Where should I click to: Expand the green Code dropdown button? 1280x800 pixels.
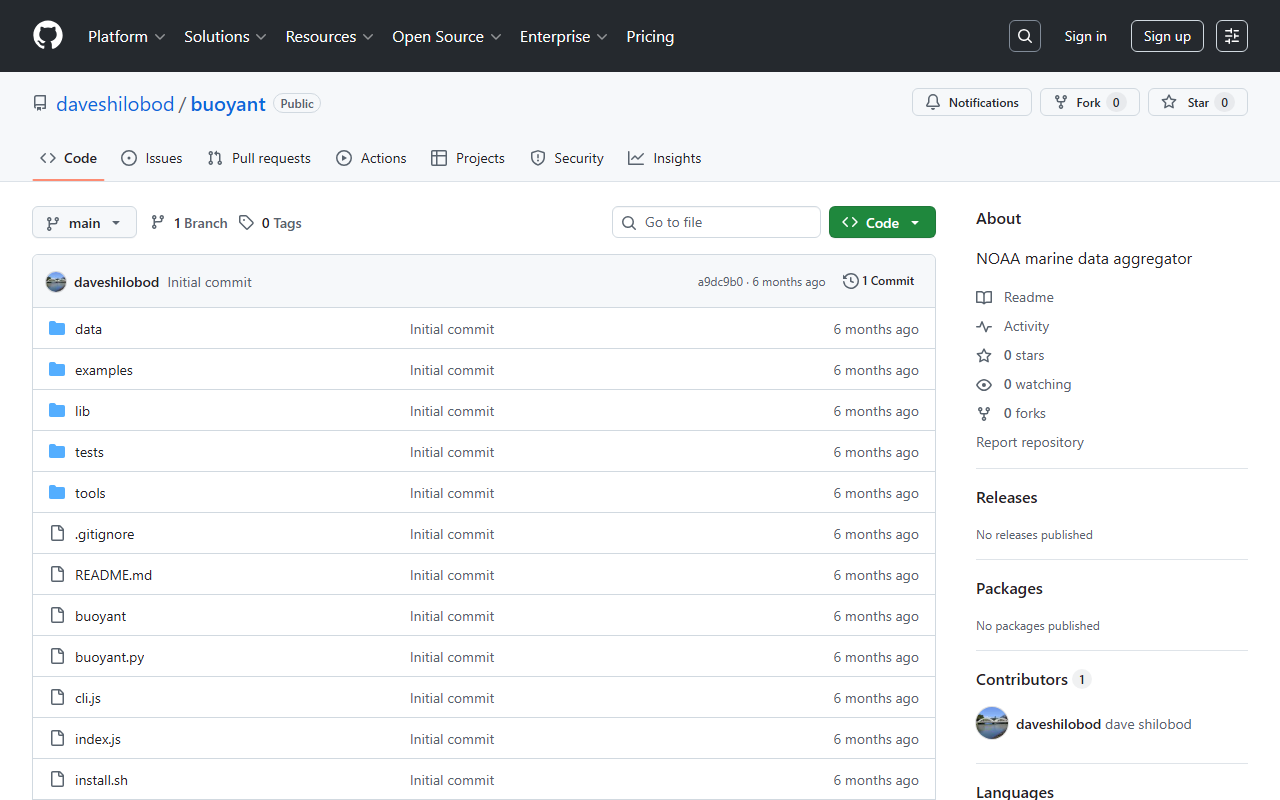pos(882,222)
